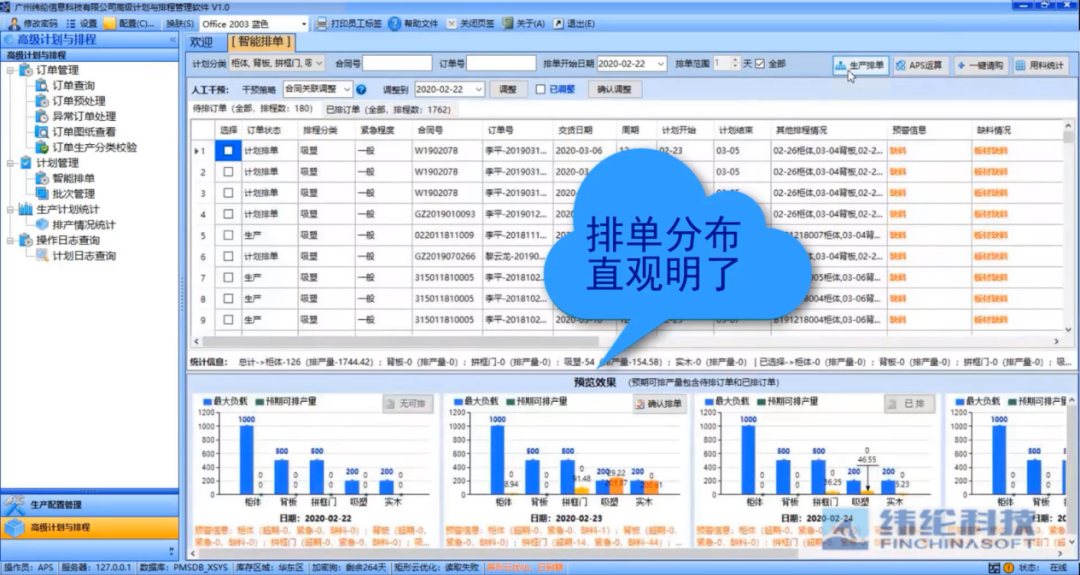Open the 计划分类 dropdown
This screenshot has width=1080, height=575.
pos(318,63)
